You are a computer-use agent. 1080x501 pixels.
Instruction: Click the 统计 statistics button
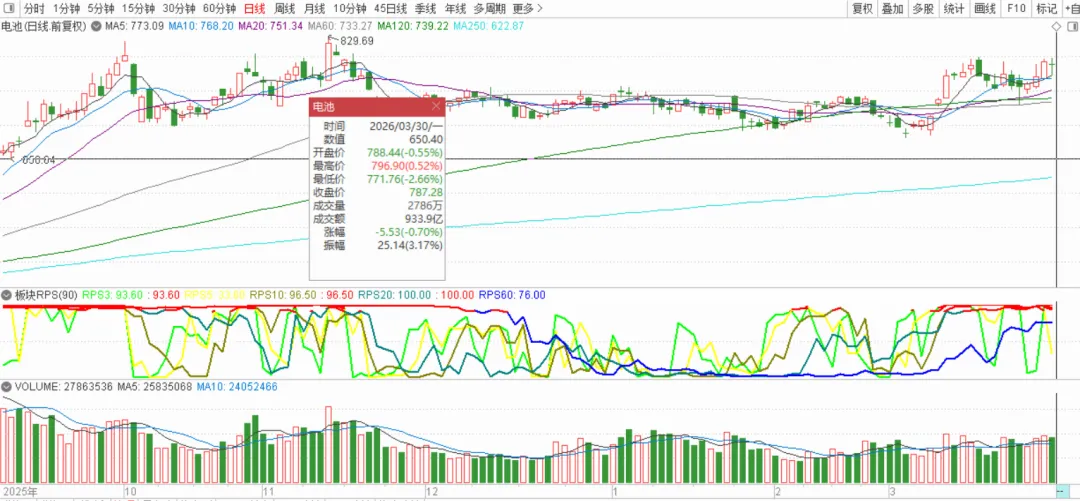pyautogui.click(x=954, y=9)
